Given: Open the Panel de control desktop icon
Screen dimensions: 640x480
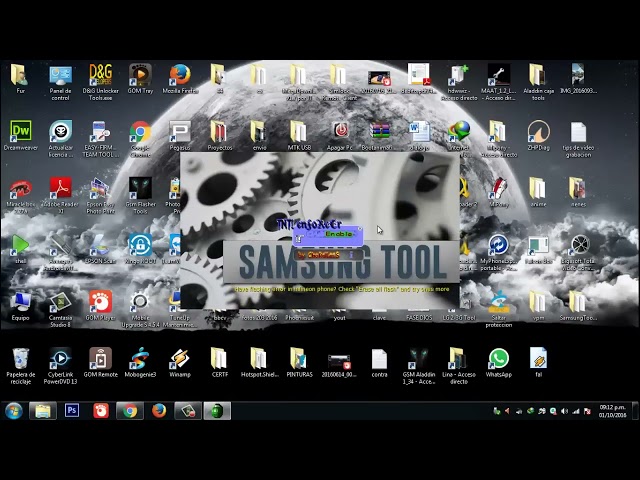Looking at the screenshot, I should [60, 82].
